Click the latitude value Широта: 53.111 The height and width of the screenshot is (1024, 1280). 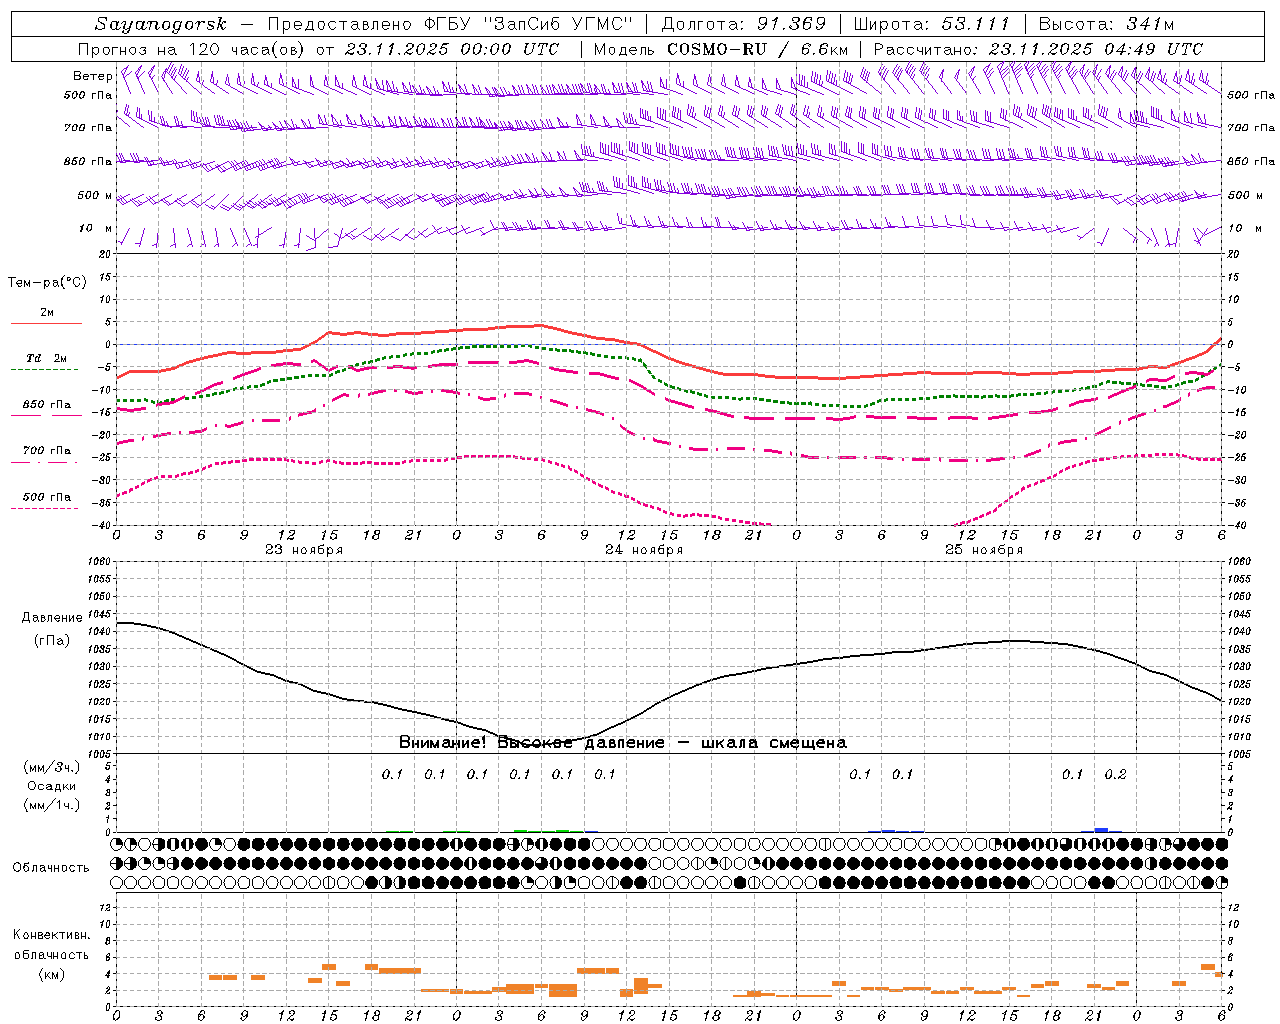932,24
